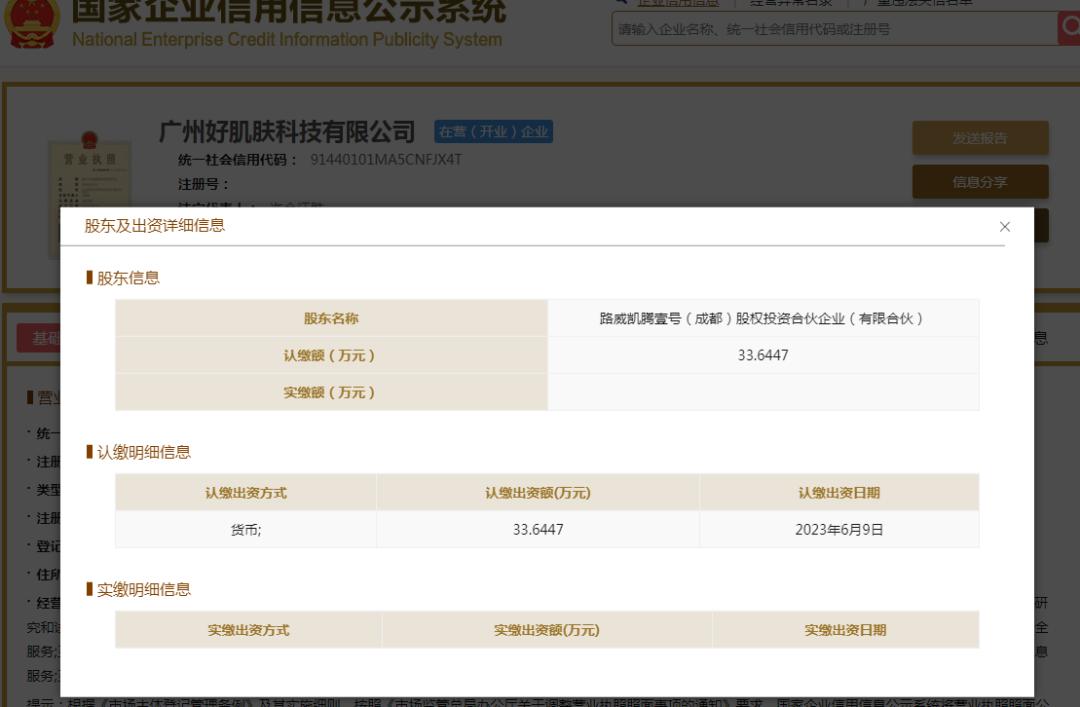Click the dialog title 股东及出资详细信息
1080x707 pixels.
pos(154,225)
